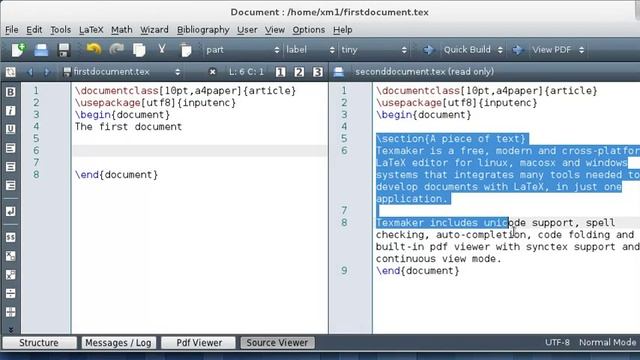This screenshot has height=360, width=640.
Task: Open the File menu
Action: pos(12,30)
